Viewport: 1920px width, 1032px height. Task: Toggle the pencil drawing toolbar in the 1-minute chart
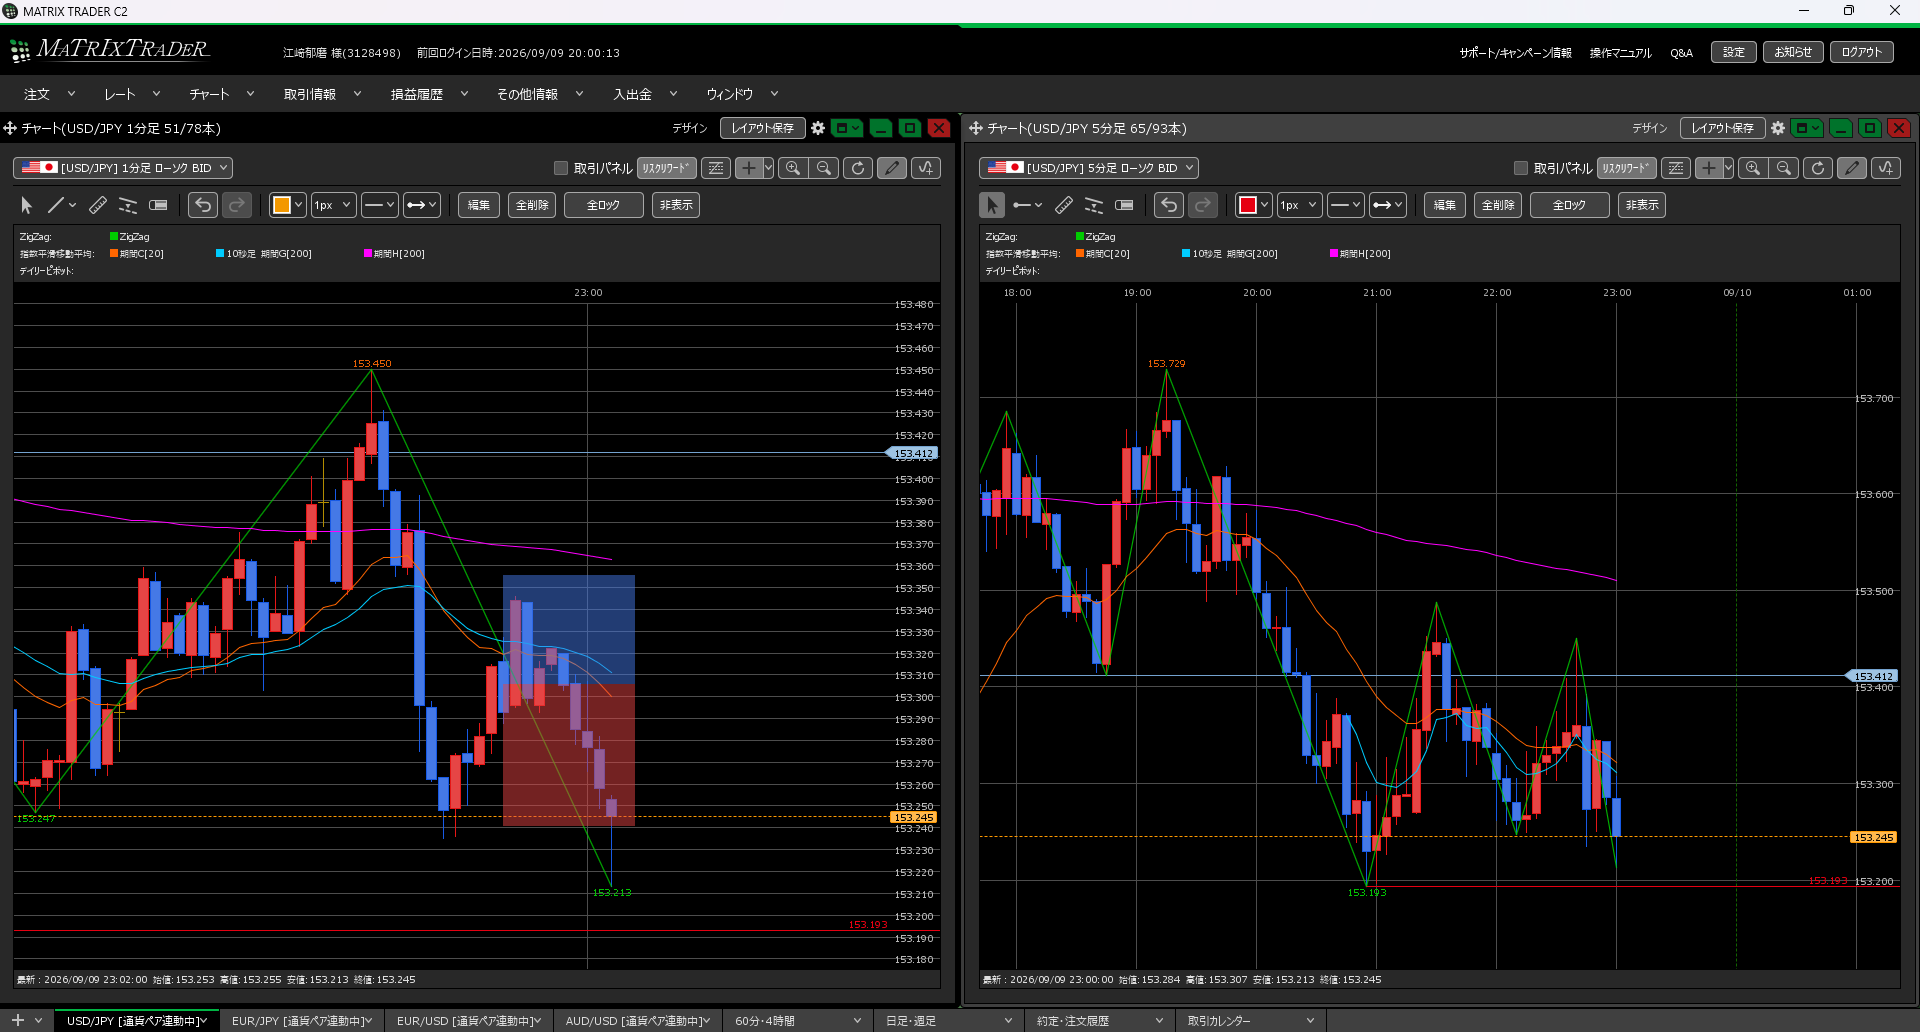(892, 168)
